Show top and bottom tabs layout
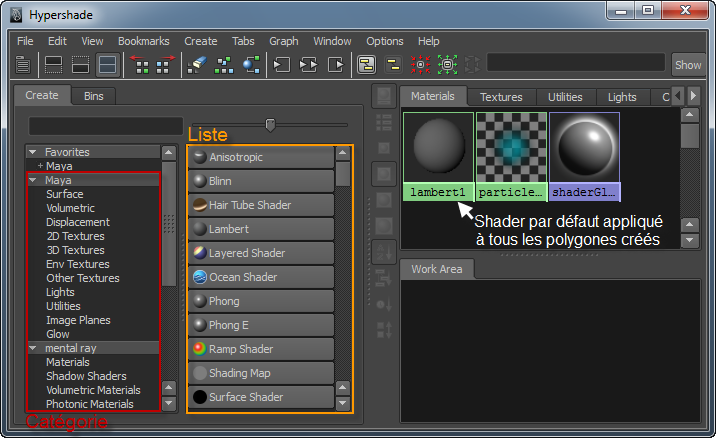Viewport: 716px width, 438px height. click(x=107, y=64)
